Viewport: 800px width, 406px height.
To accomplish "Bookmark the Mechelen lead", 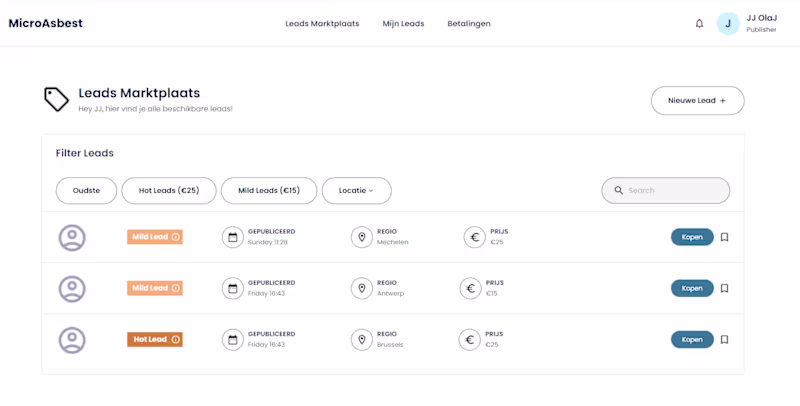I will [725, 237].
